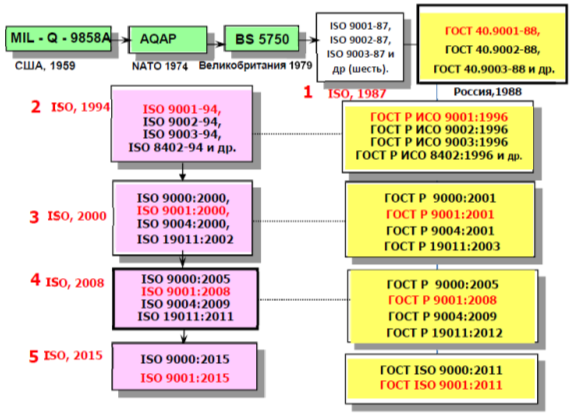Click the ГОСТ Р 9001:2008 yellow box

coord(442,307)
